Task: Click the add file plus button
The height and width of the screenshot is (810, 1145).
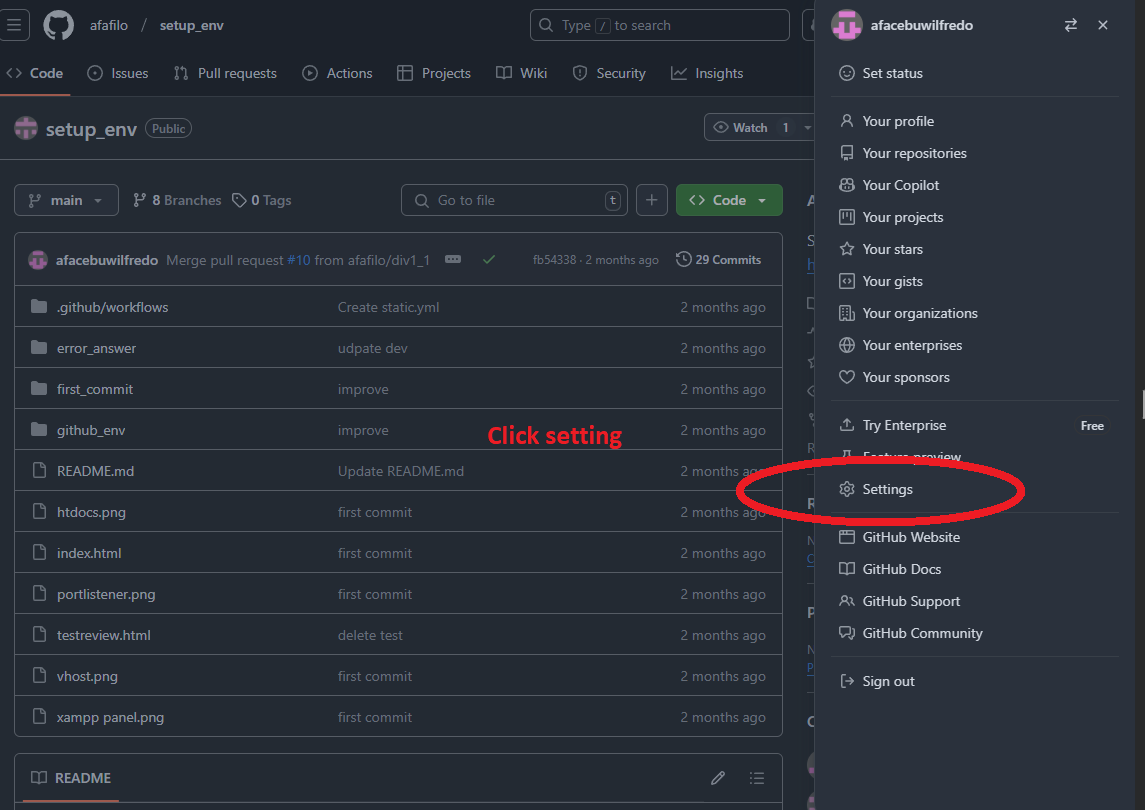Action: (x=651, y=200)
